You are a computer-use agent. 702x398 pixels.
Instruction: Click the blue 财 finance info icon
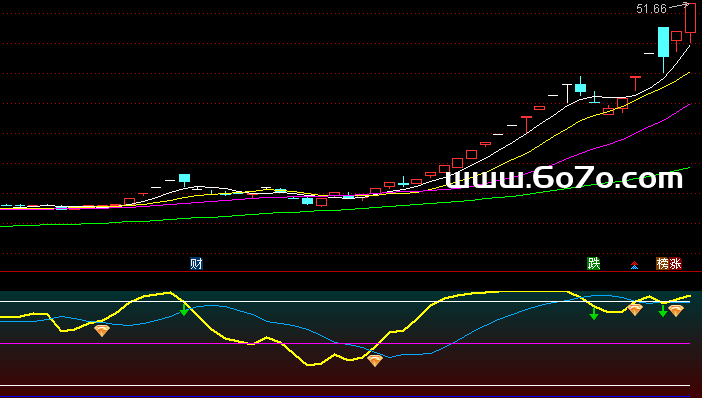tap(196, 264)
